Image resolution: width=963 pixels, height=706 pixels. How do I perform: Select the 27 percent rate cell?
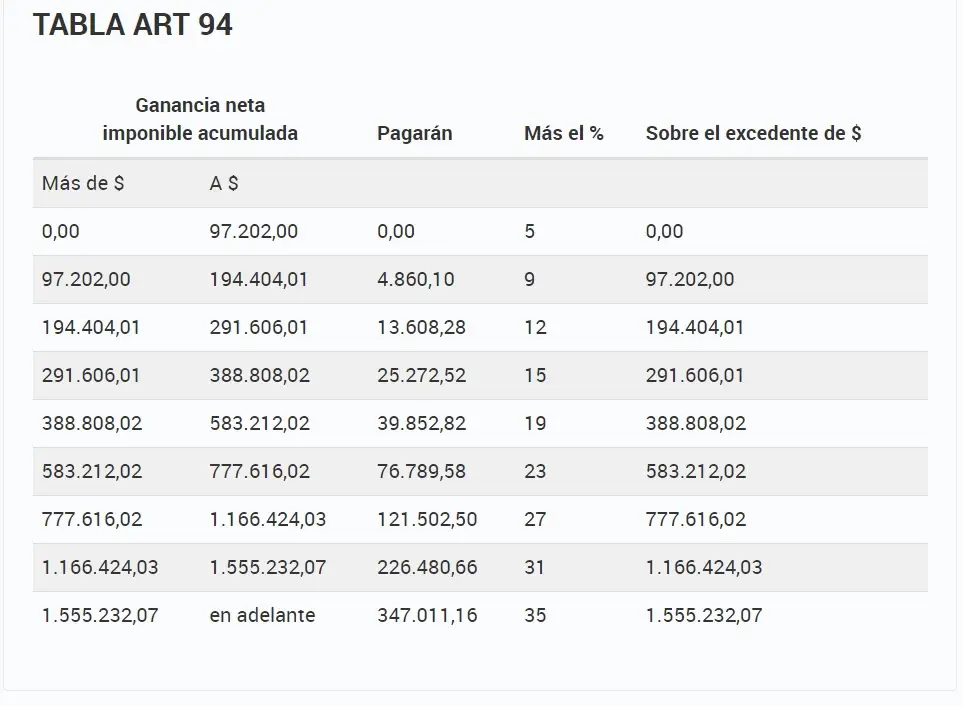click(535, 519)
